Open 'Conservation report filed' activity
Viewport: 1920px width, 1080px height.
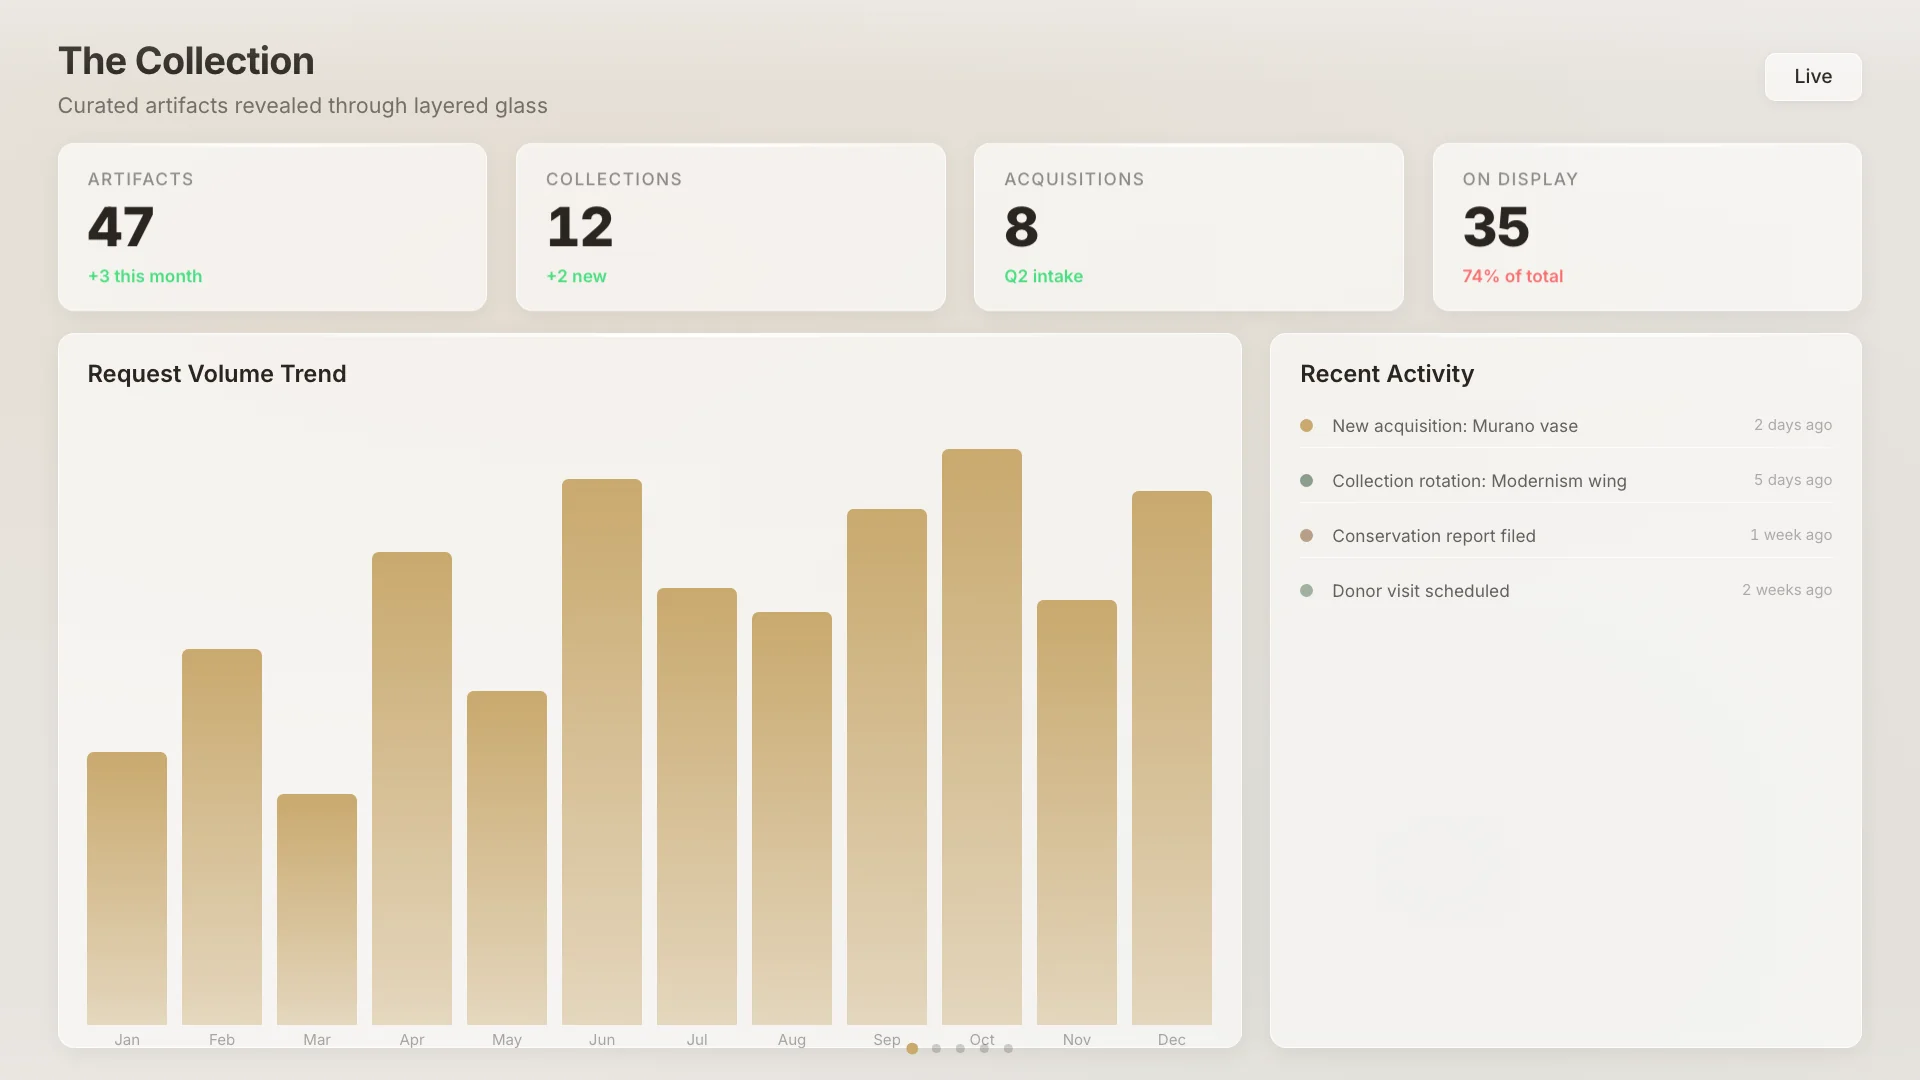[1566, 536]
